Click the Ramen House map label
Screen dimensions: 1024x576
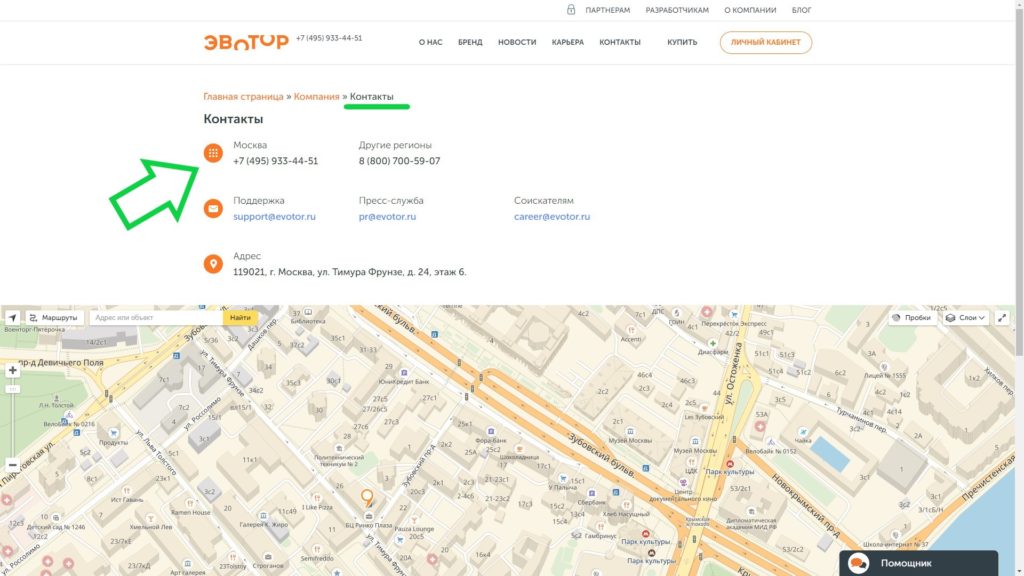pos(191,512)
